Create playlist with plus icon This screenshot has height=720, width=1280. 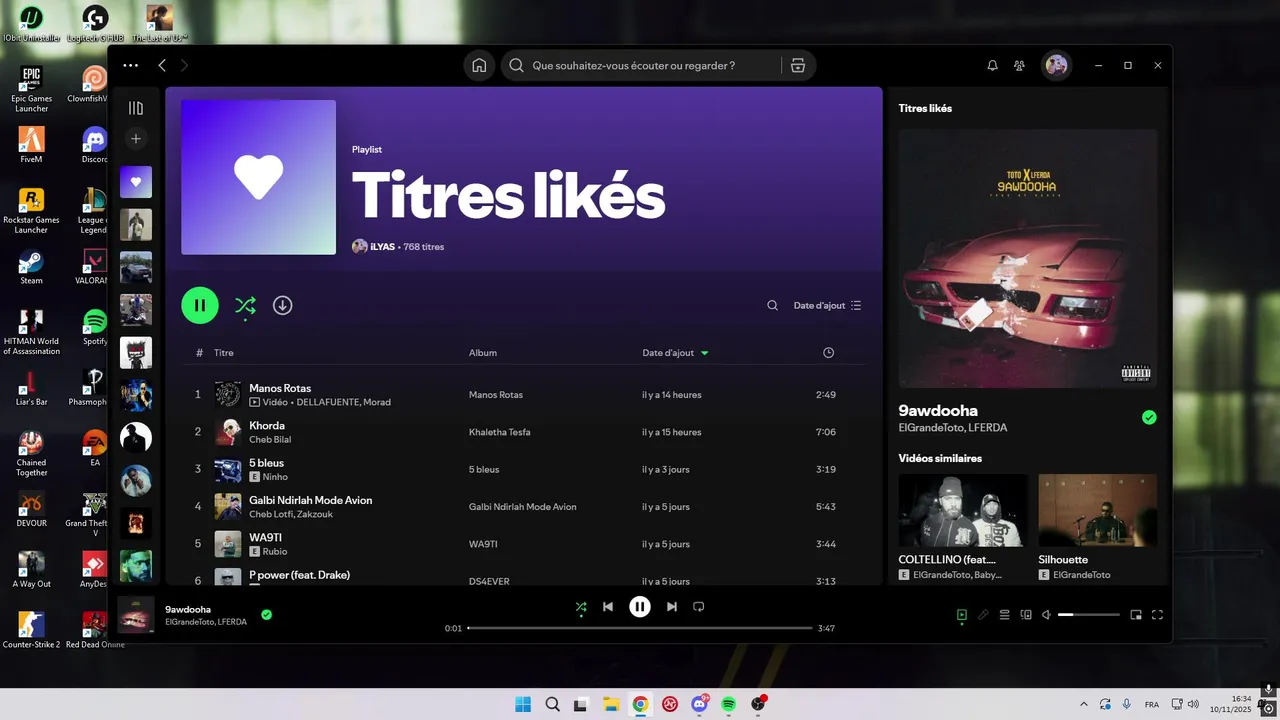coord(136,138)
